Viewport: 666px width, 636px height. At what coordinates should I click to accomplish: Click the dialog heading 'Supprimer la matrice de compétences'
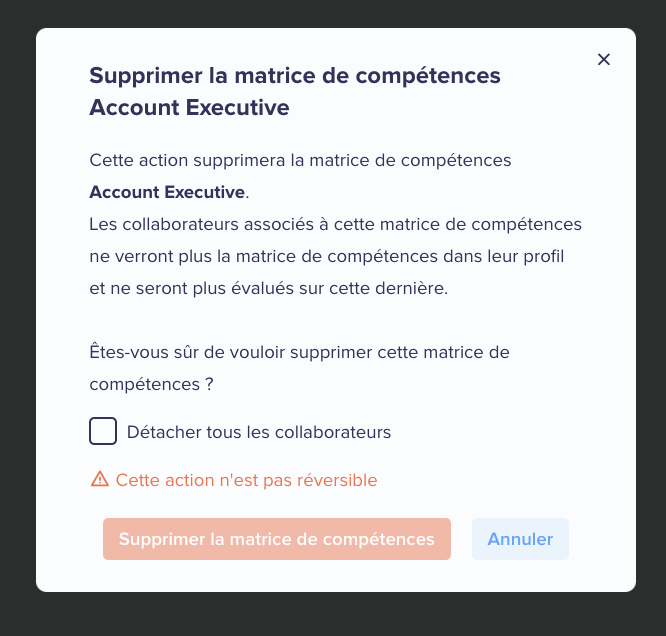tap(295, 76)
